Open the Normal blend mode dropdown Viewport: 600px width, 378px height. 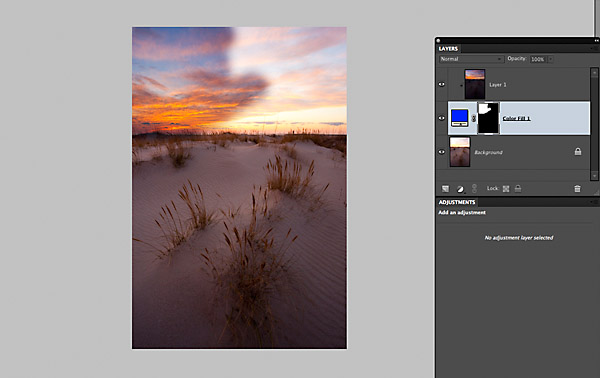tap(471, 59)
